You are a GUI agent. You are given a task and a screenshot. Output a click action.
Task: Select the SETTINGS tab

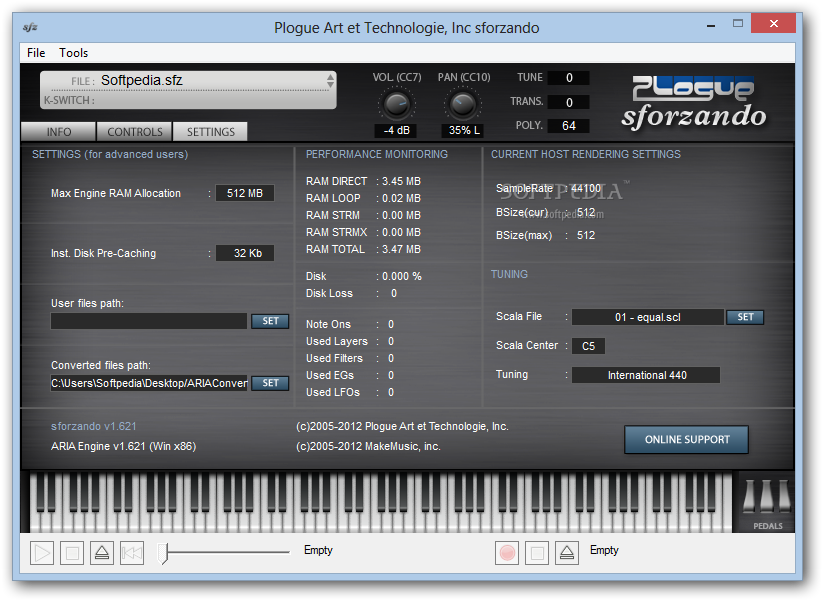(x=210, y=132)
